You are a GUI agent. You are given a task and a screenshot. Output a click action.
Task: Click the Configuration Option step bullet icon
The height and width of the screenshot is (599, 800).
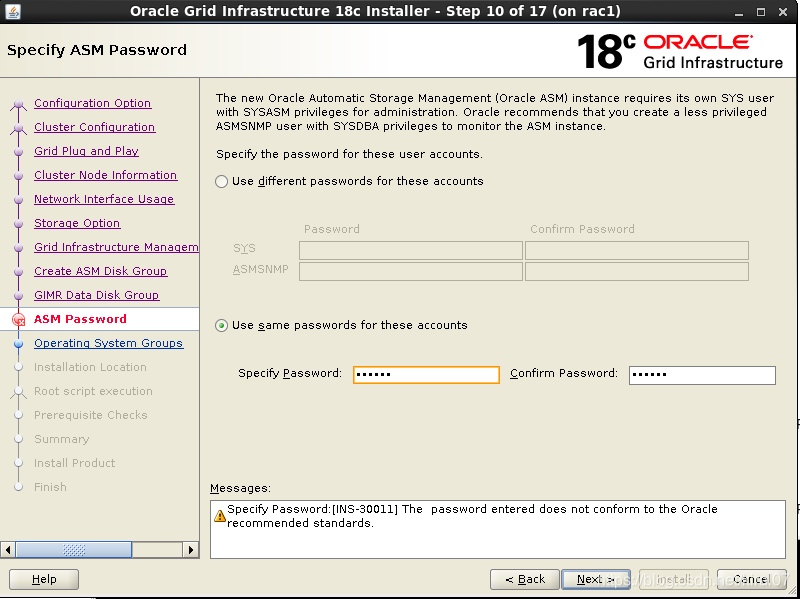point(18,104)
